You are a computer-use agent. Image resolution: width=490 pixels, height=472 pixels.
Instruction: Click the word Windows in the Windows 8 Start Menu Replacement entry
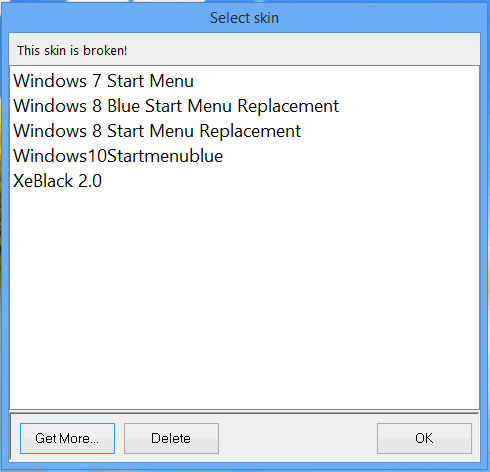pyautogui.click(x=50, y=131)
